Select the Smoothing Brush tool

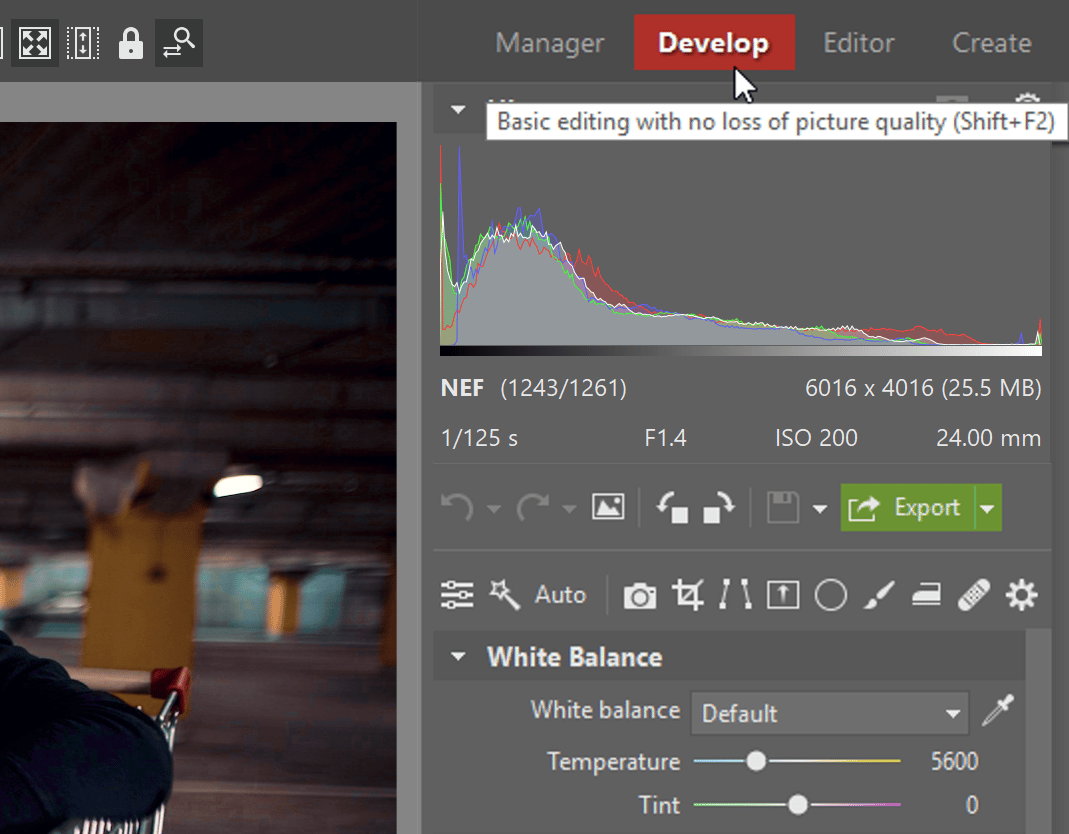point(927,595)
